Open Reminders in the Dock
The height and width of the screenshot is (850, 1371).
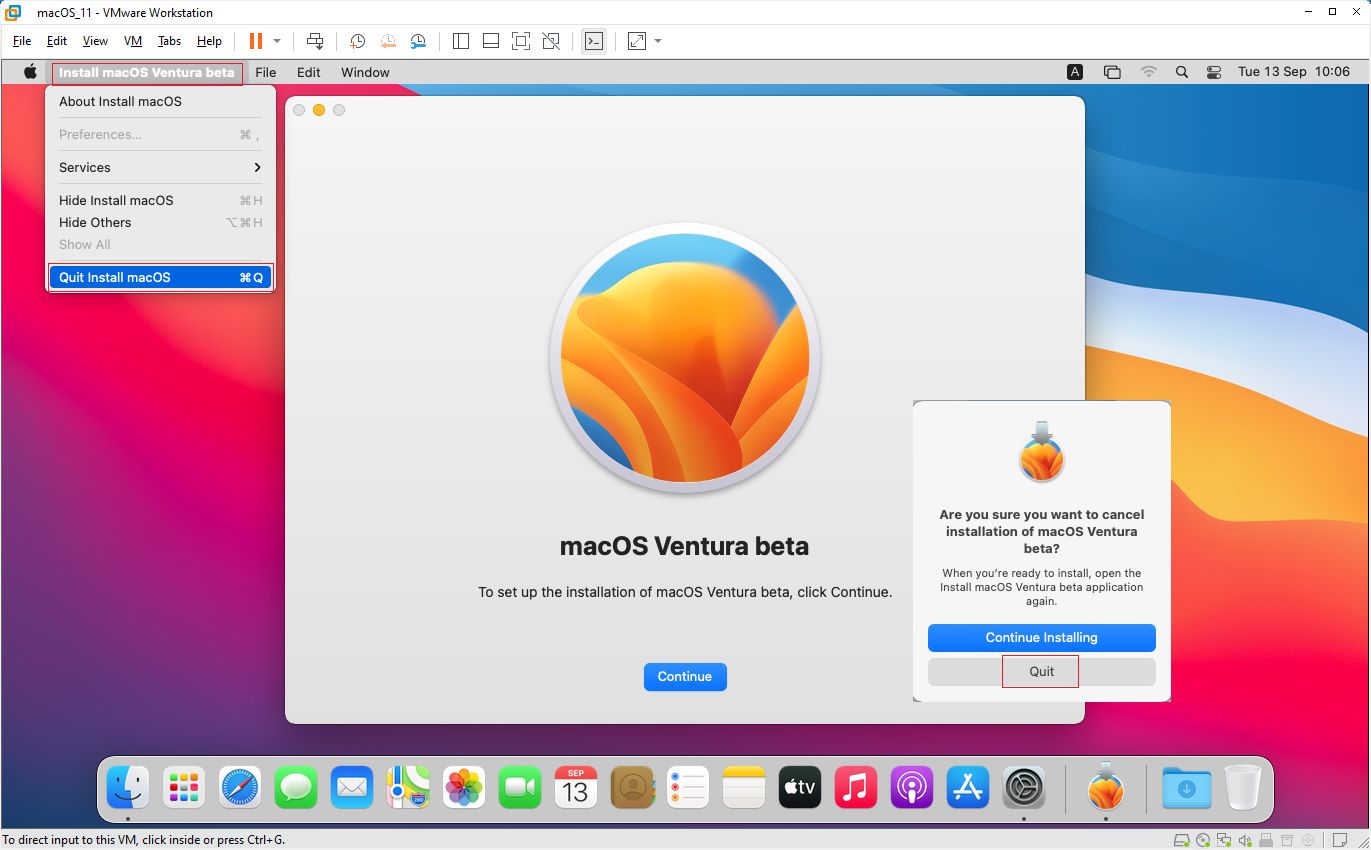(x=688, y=788)
